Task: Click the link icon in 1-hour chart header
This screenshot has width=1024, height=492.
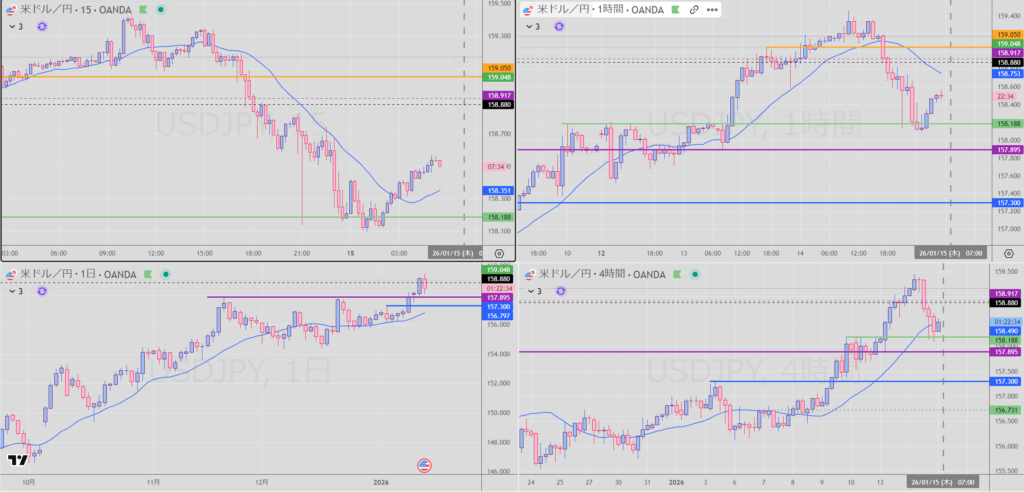Action: pos(693,9)
